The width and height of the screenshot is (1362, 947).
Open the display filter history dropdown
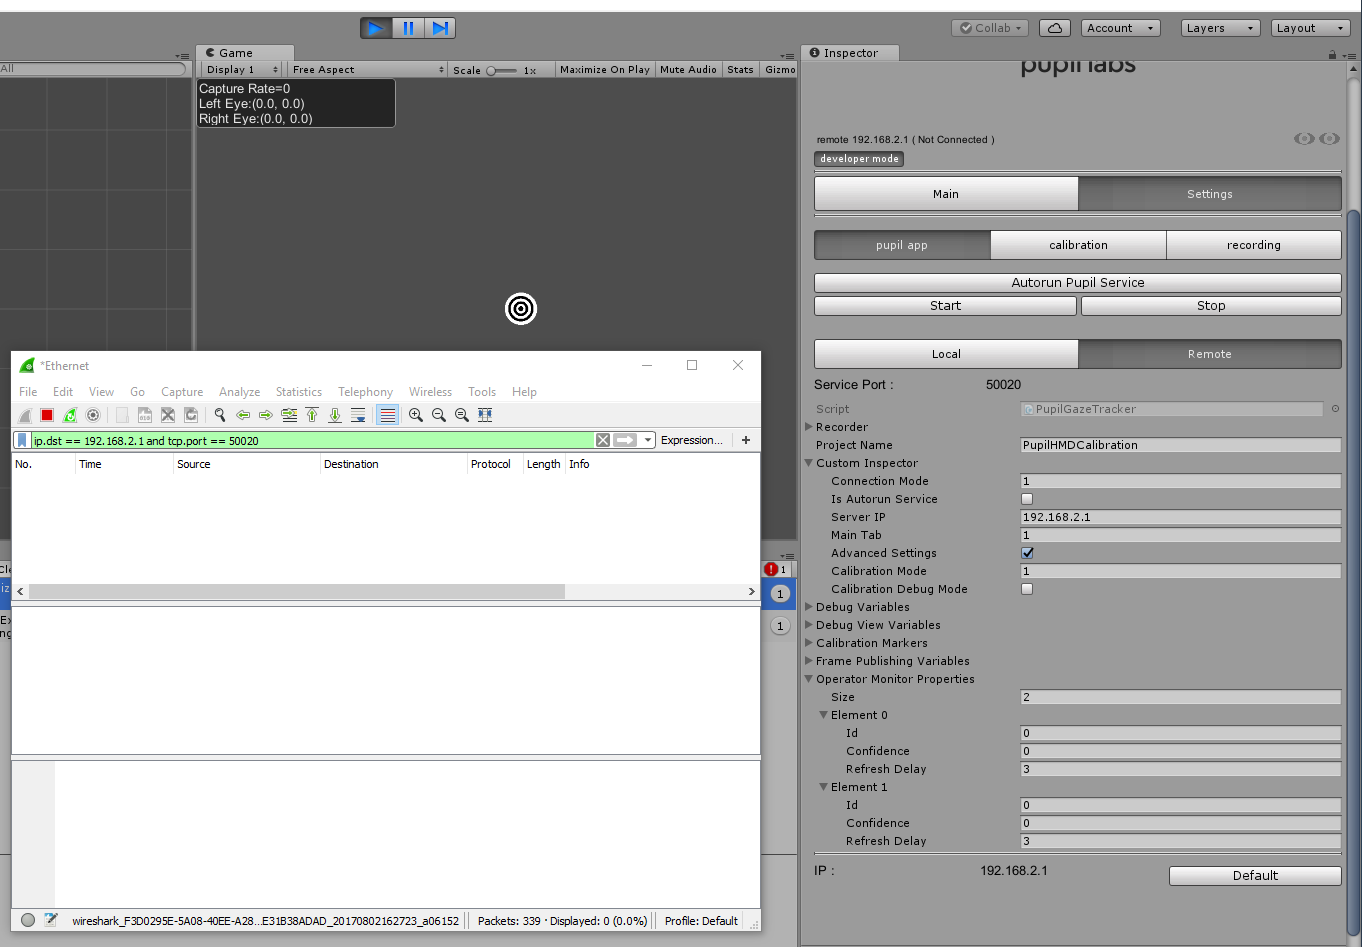tap(648, 440)
